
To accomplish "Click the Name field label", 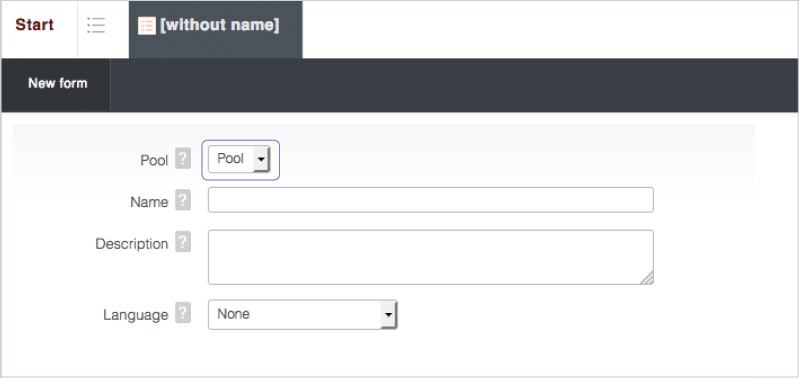I will click(149, 202).
